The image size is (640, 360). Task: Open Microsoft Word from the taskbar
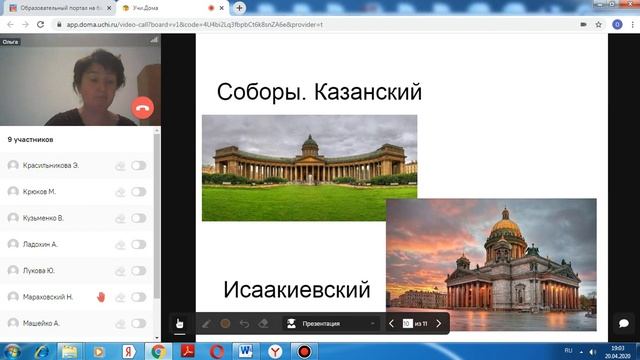tap(246, 351)
